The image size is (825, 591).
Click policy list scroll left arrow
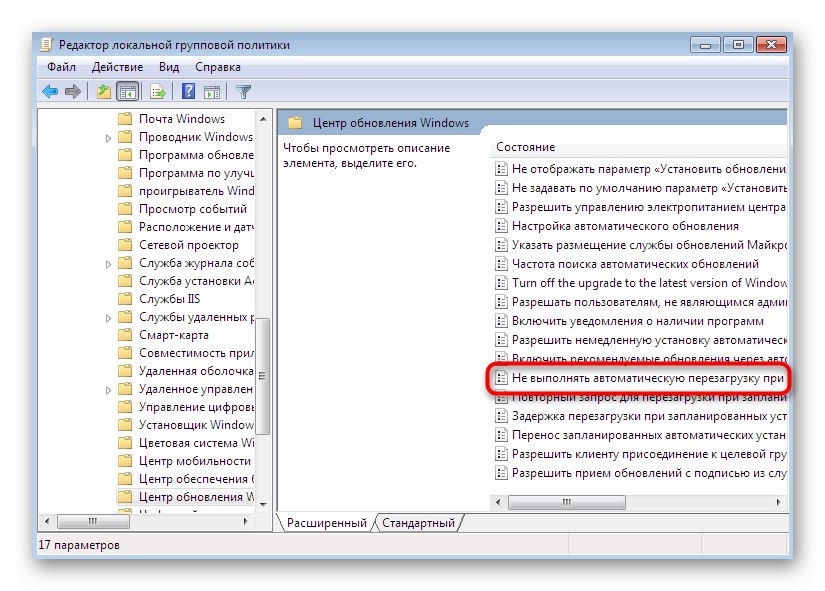(x=498, y=502)
